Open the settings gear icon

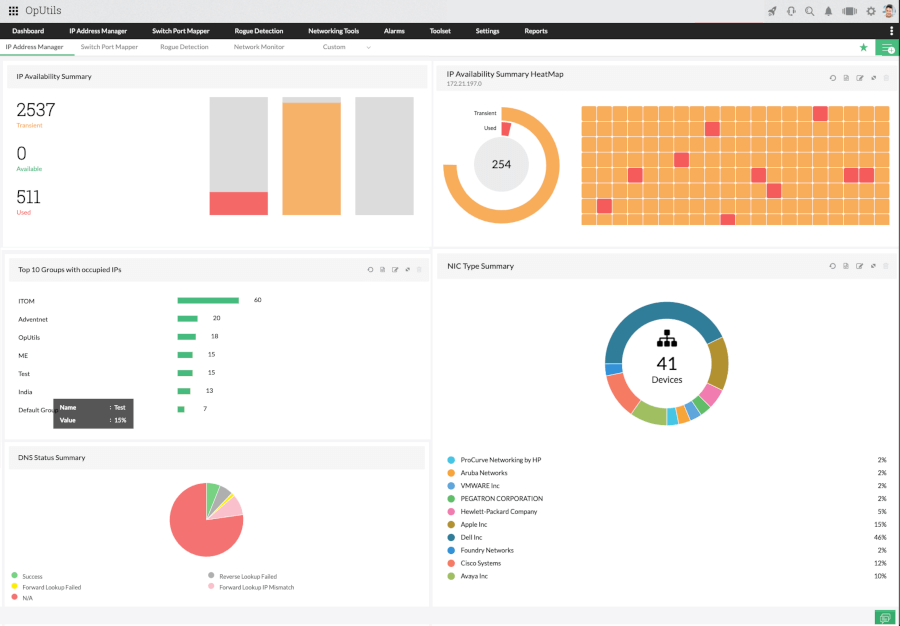click(871, 11)
